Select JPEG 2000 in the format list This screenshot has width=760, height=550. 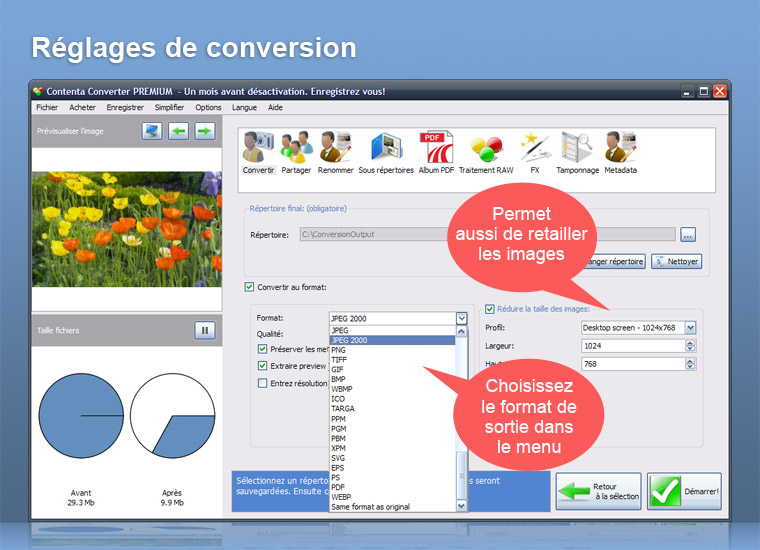point(393,340)
